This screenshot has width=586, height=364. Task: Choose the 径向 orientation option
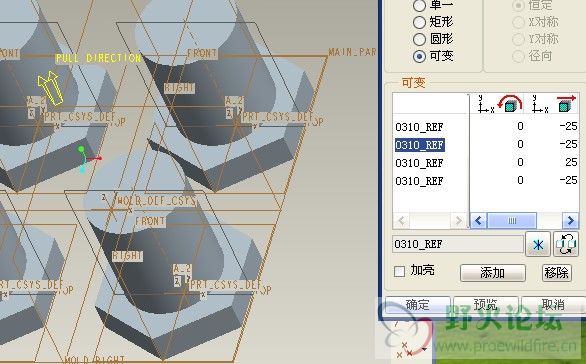tap(518, 56)
